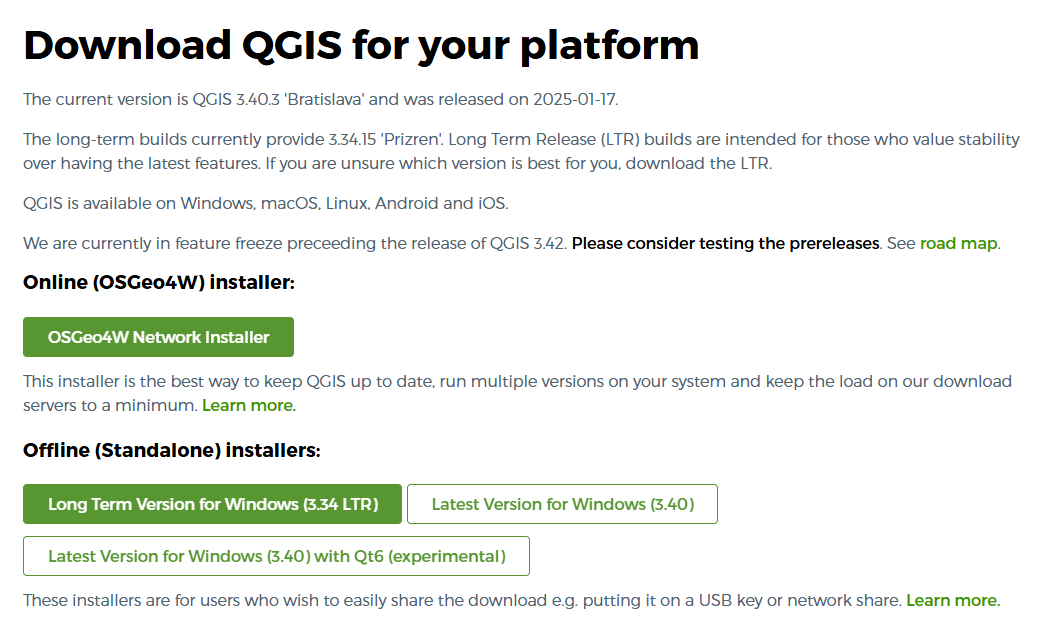
Task: Click the Latest Version with Qt6 experimental installer
Action: point(276,556)
